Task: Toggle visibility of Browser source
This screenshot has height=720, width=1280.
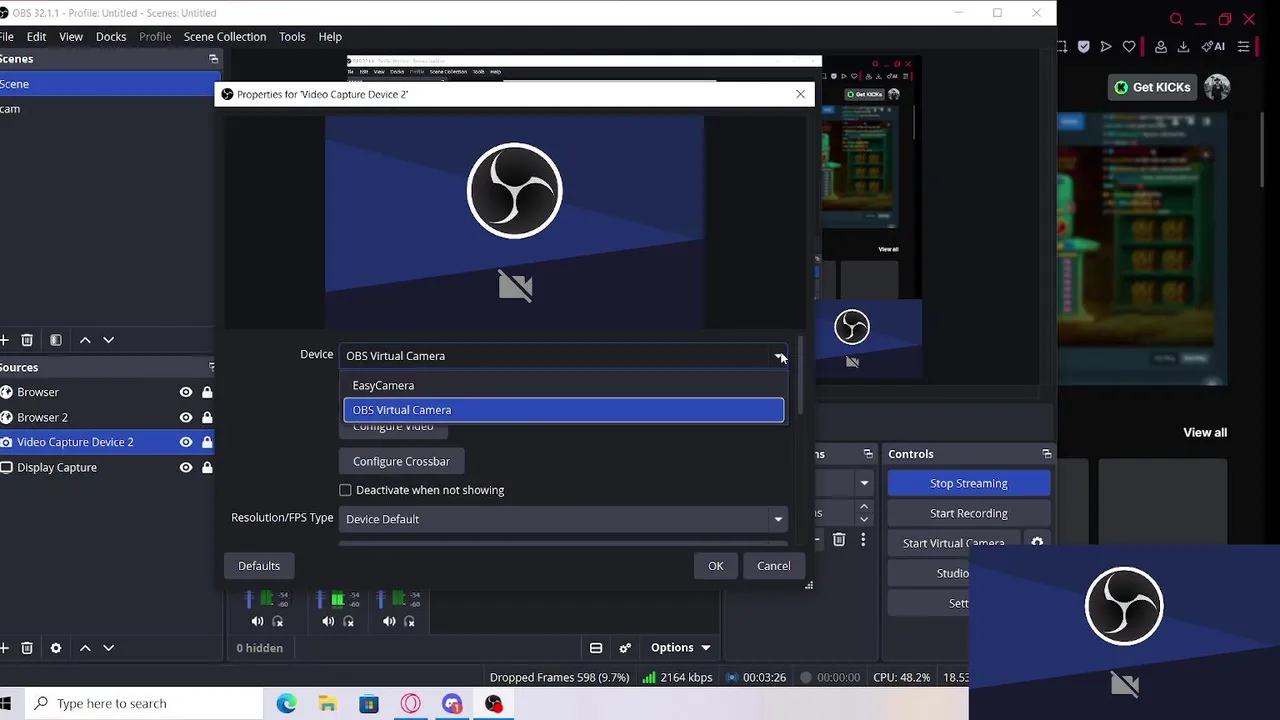Action: (x=186, y=392)
